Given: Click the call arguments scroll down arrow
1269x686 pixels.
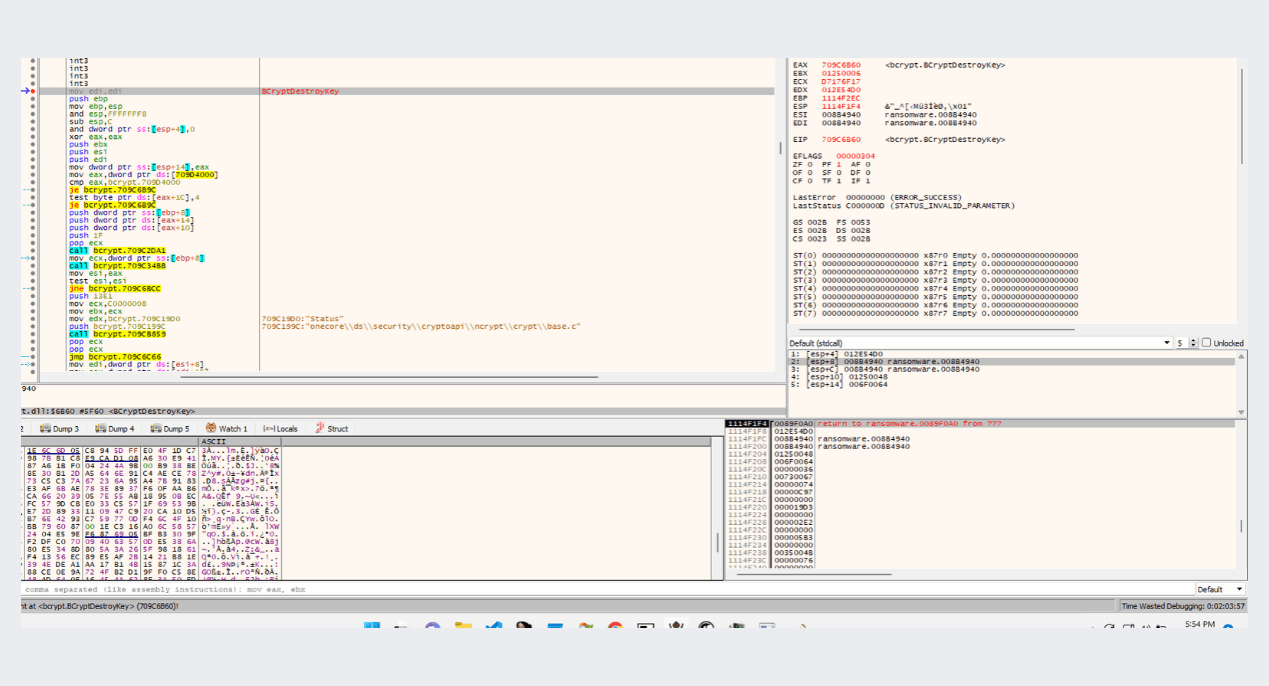Looking at the screenshot, I should click(1243, 412).
